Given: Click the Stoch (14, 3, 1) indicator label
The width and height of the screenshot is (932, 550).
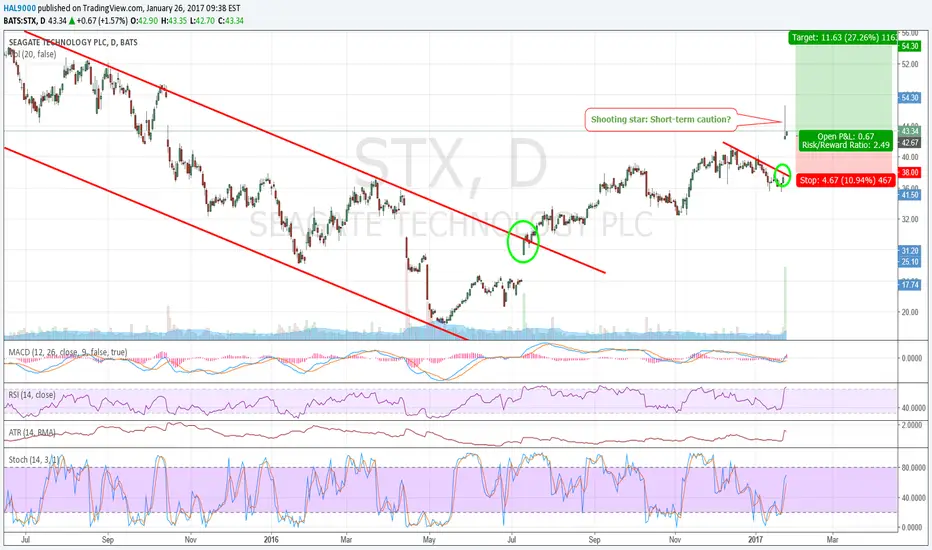Looking at the screenshot, I should (x=34, y=460).
